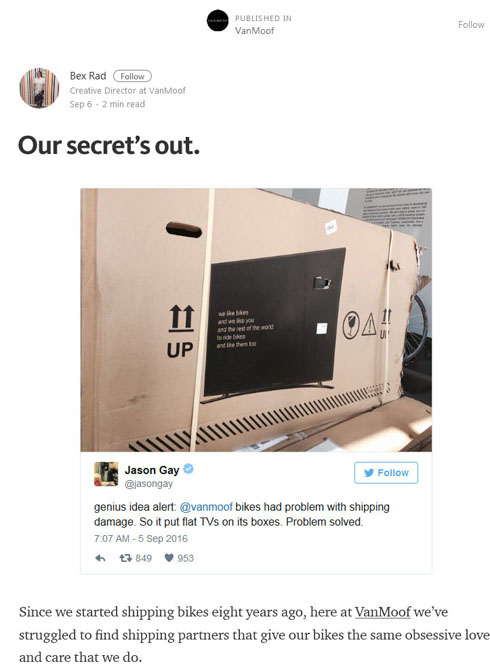Click the 849 retweet count
The image size is (490, 668).
pos(144,558)
